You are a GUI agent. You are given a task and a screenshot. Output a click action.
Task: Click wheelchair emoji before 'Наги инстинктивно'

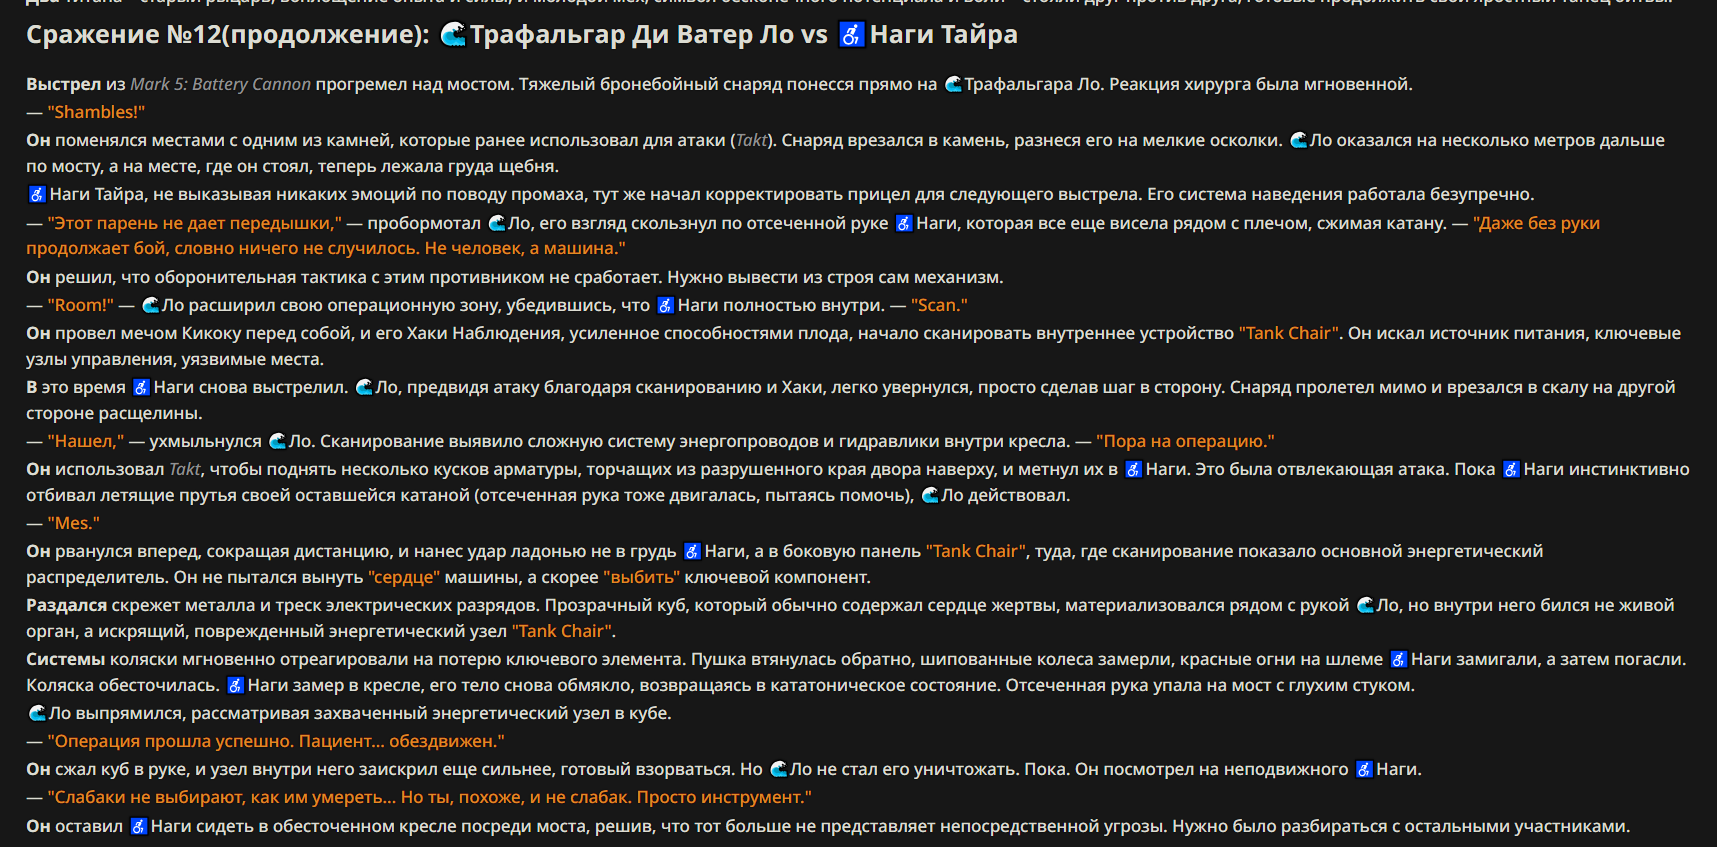(x=1511, y=469)
